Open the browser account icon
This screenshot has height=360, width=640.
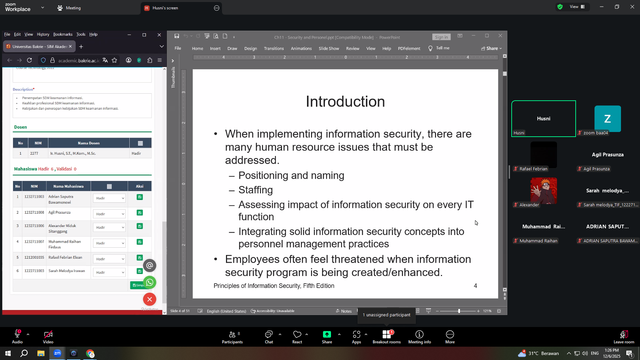[129, 60]
